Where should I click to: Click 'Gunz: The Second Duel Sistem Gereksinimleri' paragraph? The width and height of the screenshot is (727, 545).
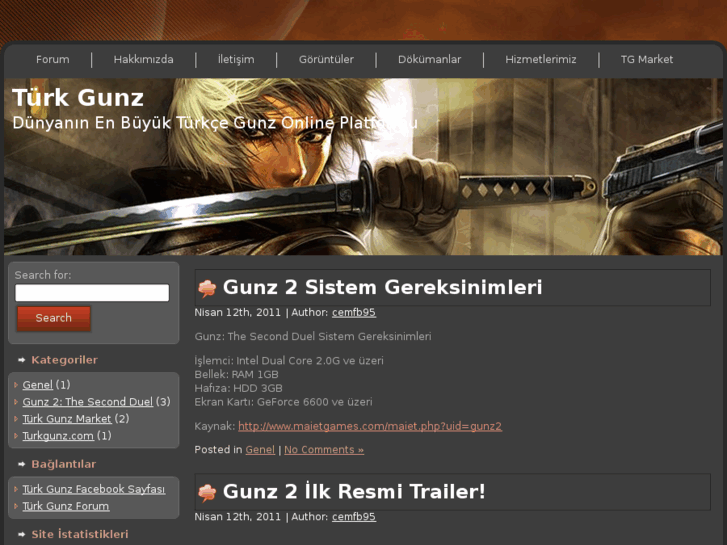click(x=313, y=337)
